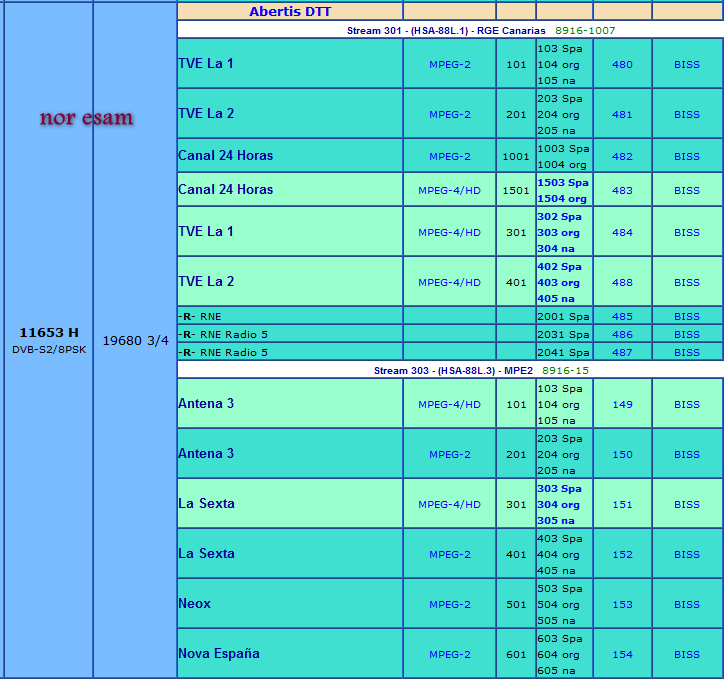Click Canal 24 Horas in the 483 row
Image resolution: width=724 pixels, height=679 pixels.
[x=225, y=190]
